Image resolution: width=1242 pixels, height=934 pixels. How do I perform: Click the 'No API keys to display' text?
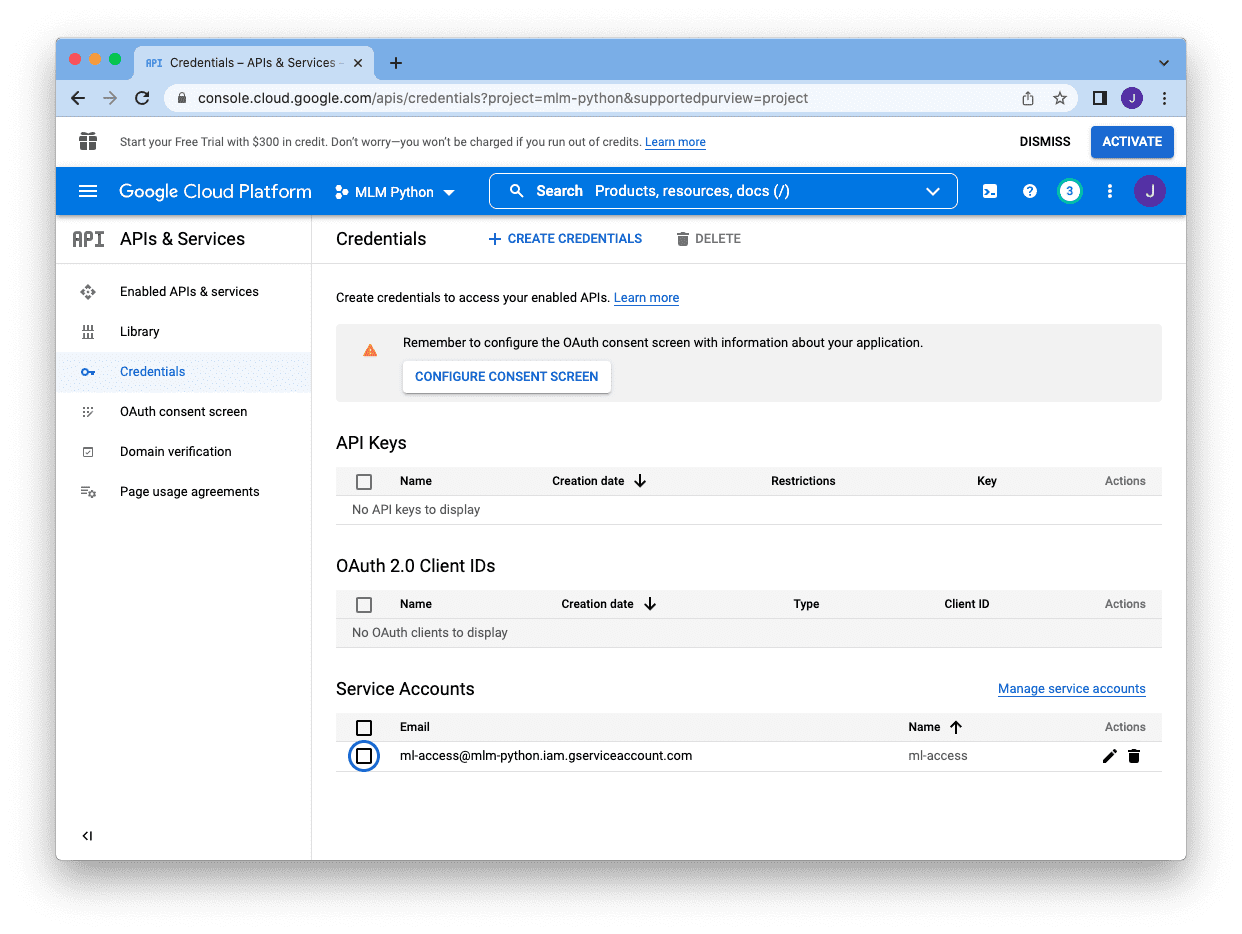click(416, 510)
